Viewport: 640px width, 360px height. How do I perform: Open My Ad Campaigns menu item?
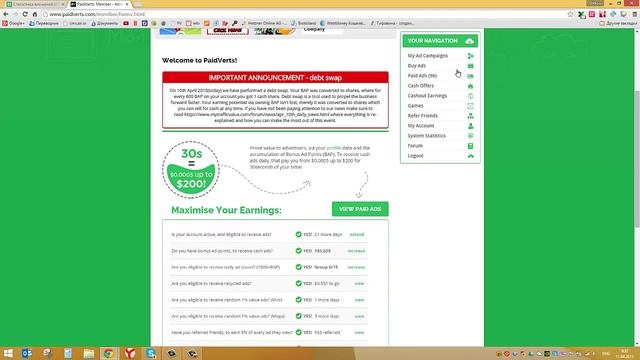click(x=427, y=56)
